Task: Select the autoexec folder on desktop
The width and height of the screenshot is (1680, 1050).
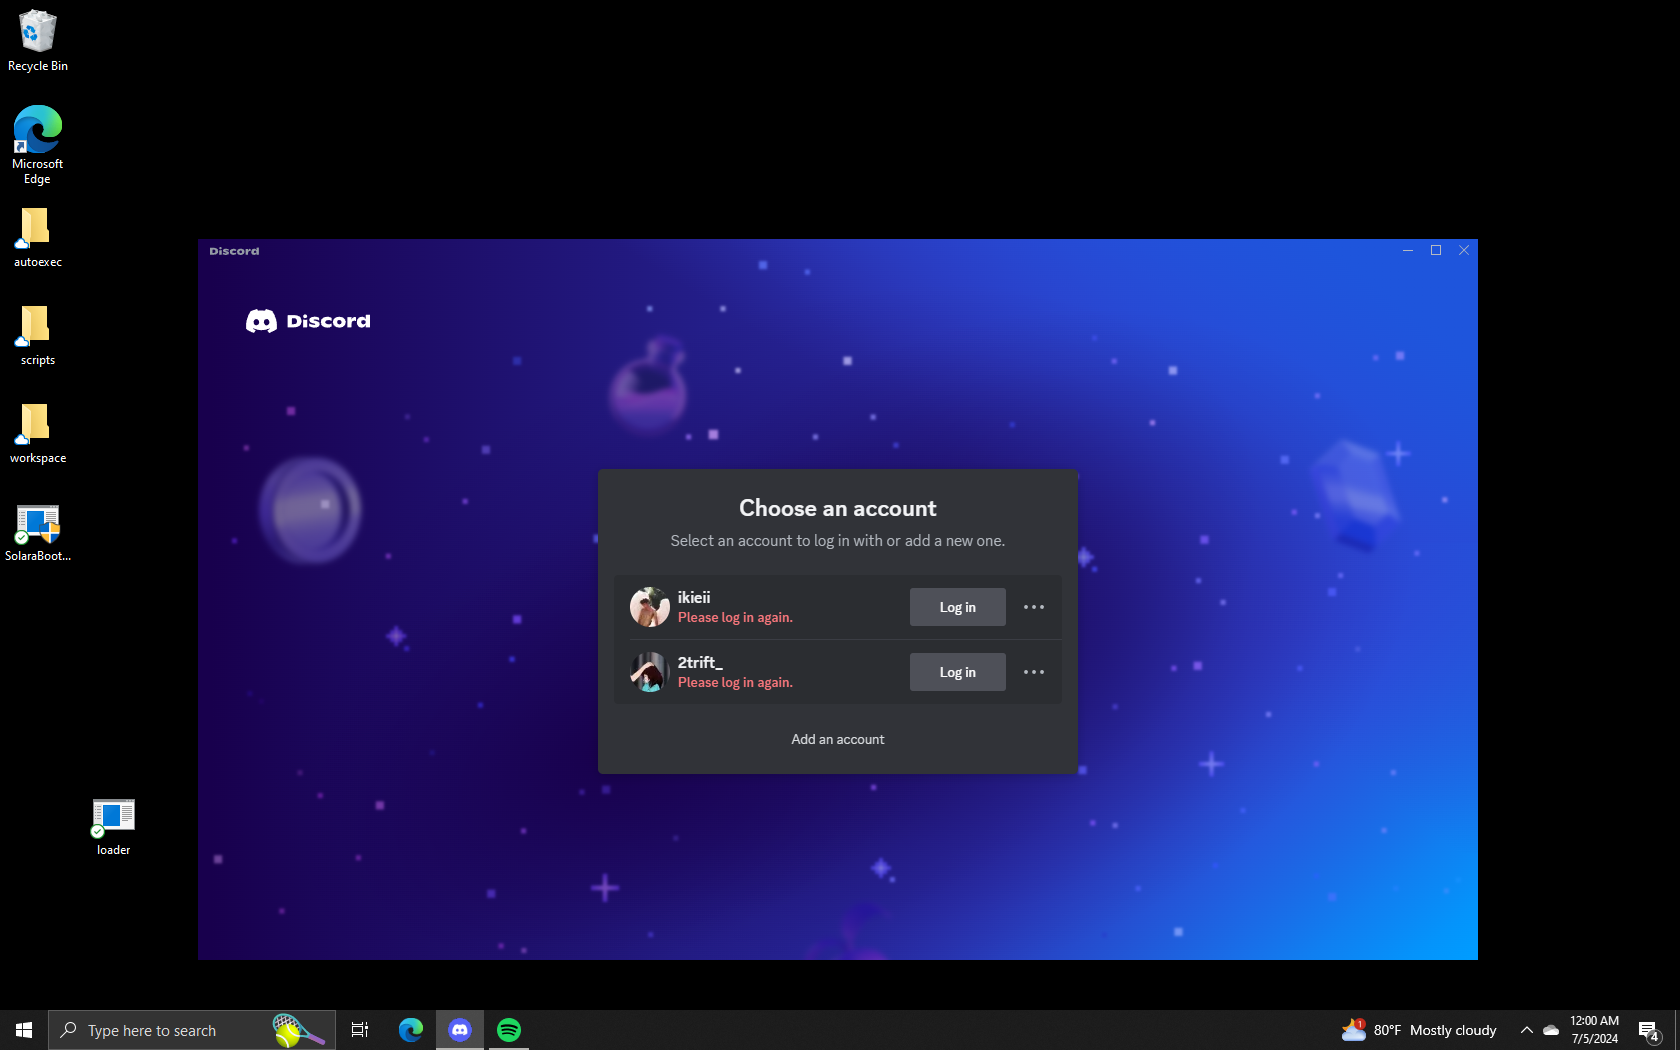Action: click(38, 238)
